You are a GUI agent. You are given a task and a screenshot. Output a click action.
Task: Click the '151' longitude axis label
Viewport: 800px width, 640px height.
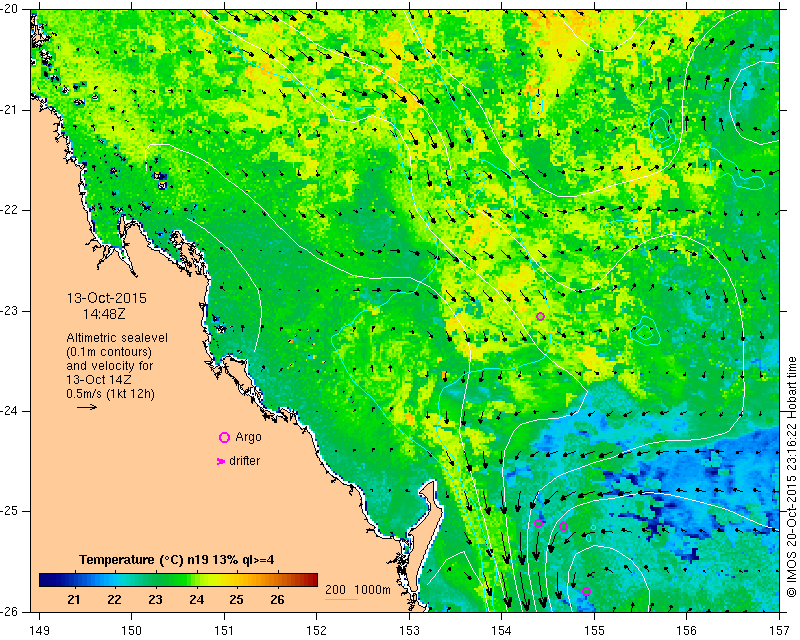click(x=224, y=631)
